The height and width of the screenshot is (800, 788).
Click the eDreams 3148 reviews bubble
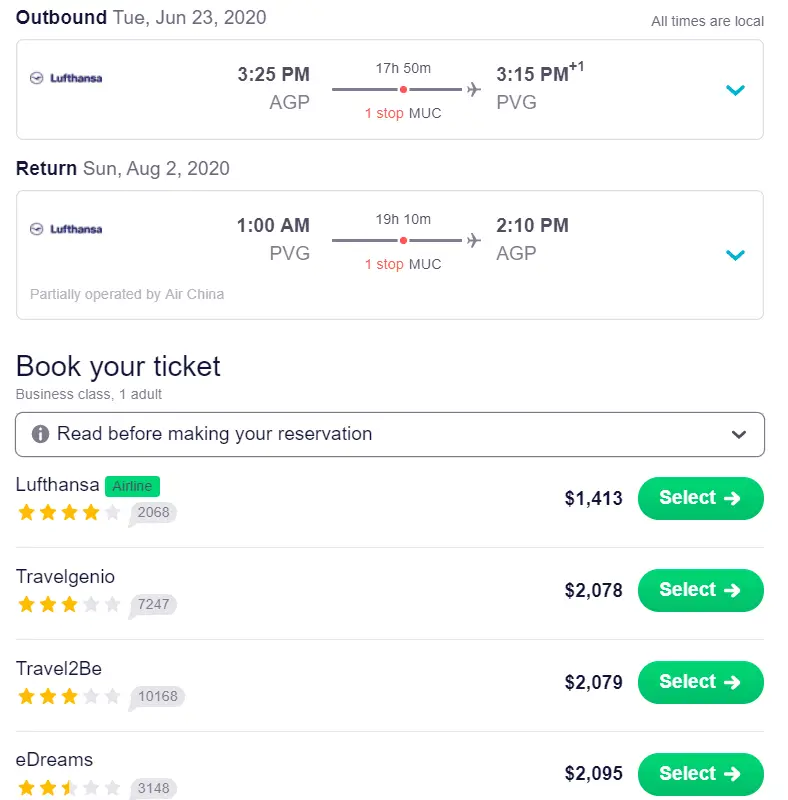153,789
